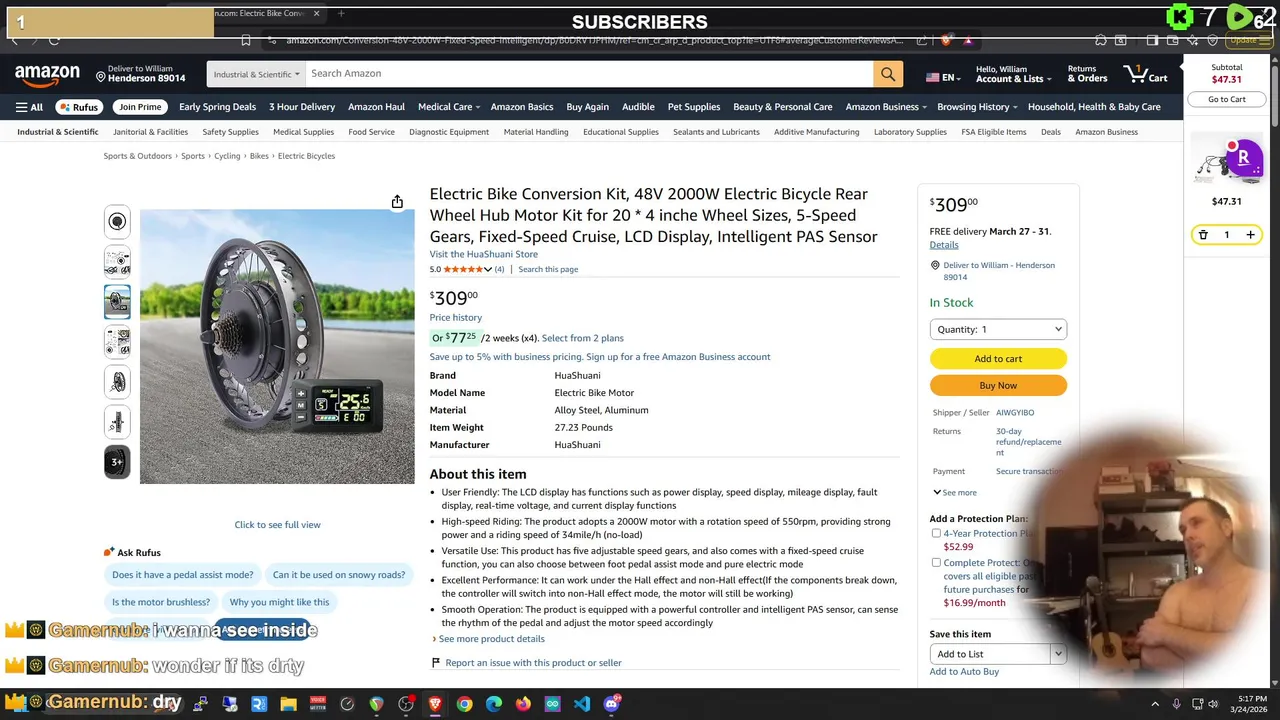Open Account & Lists dropdown
Image resolution: width=1280 pixels, height=720 pixels.
pos(1012,74)
